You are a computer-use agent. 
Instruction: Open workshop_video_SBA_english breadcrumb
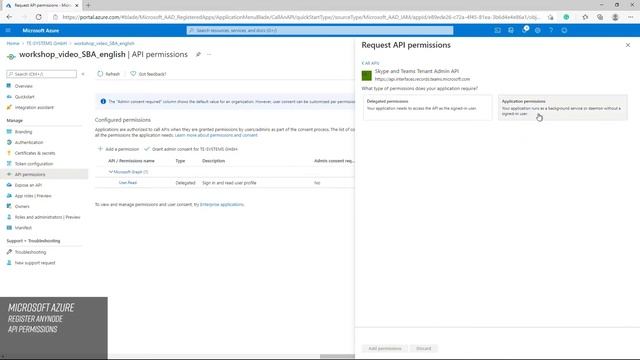(104, 43)
